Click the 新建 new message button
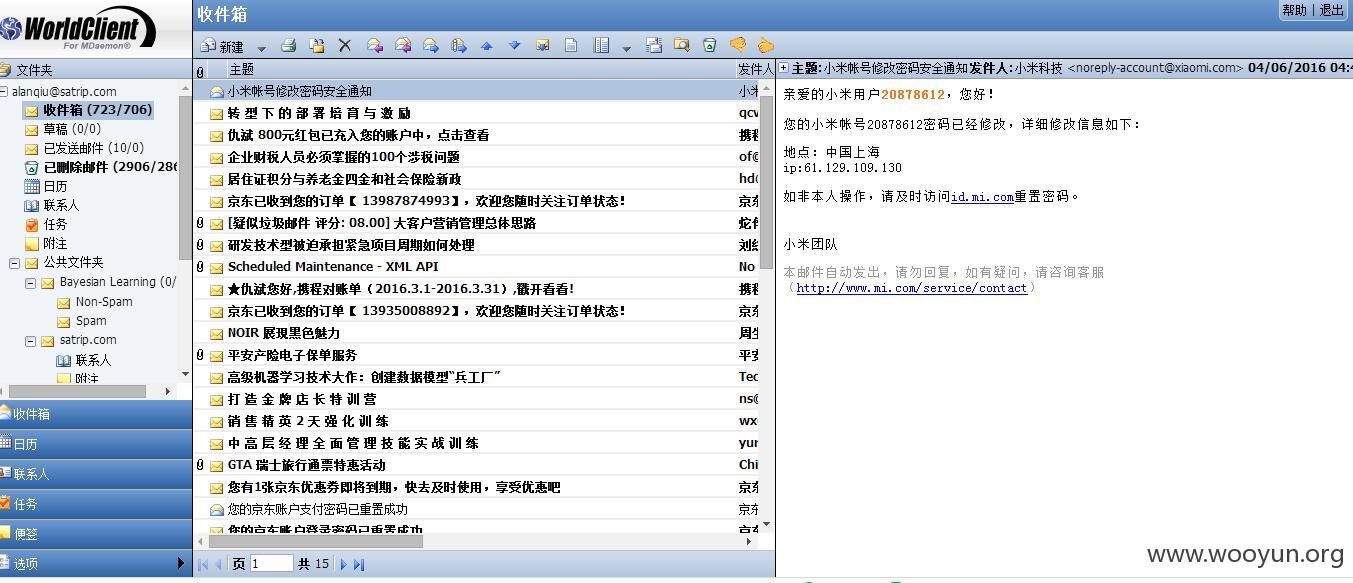Screen dimensions: 1353x583 [222, 46]
